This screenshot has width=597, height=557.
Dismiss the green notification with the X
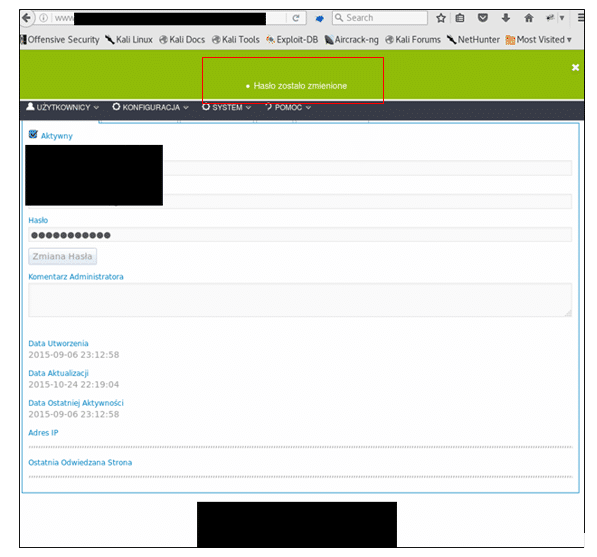point(575,67)
